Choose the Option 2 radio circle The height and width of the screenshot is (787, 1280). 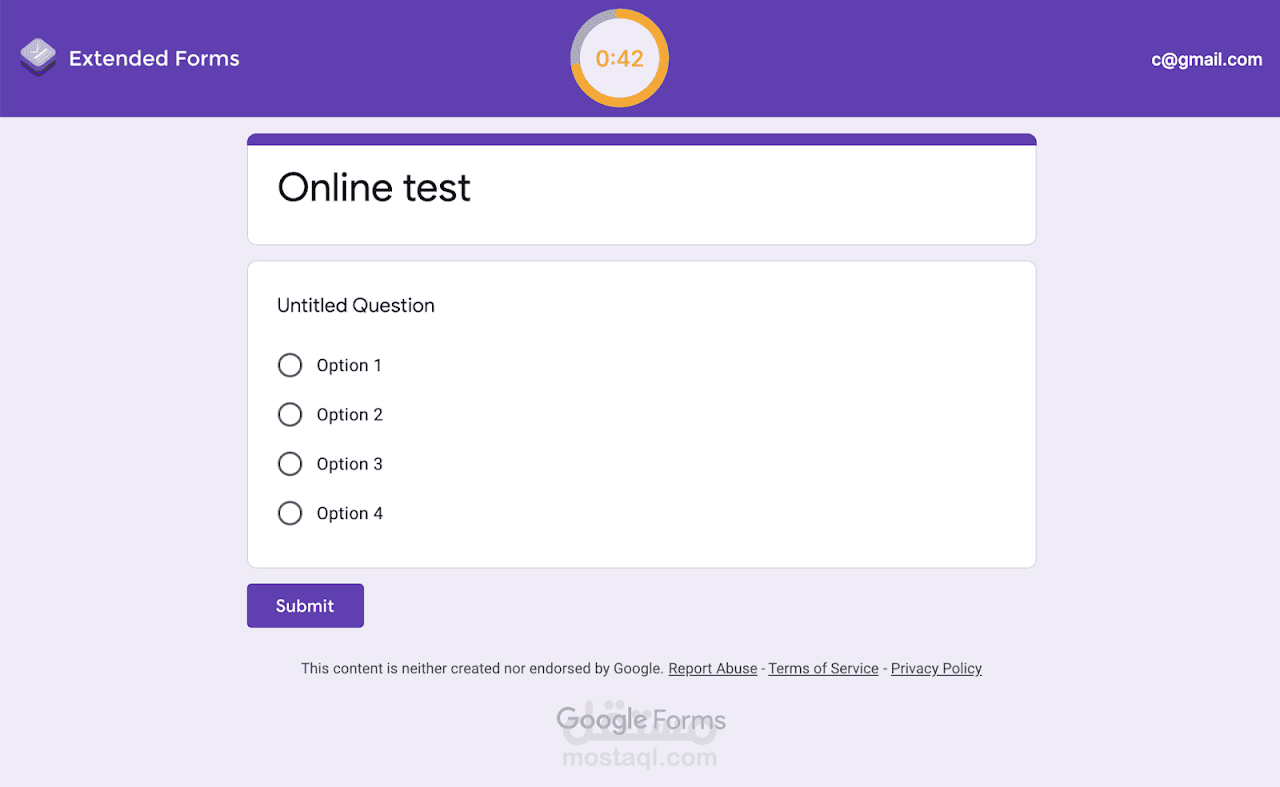click(290, 414)
